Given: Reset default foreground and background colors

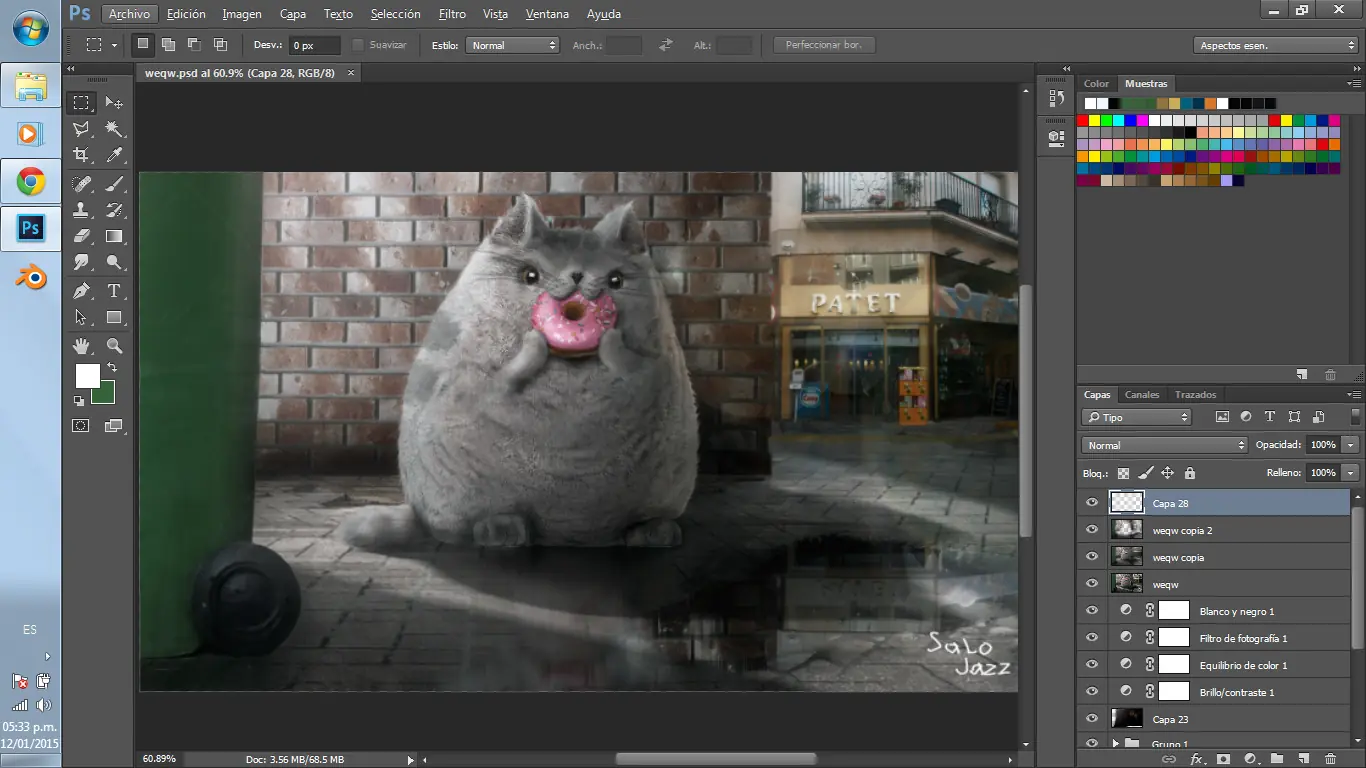Looking at the screenshot, I should point(79,401).
